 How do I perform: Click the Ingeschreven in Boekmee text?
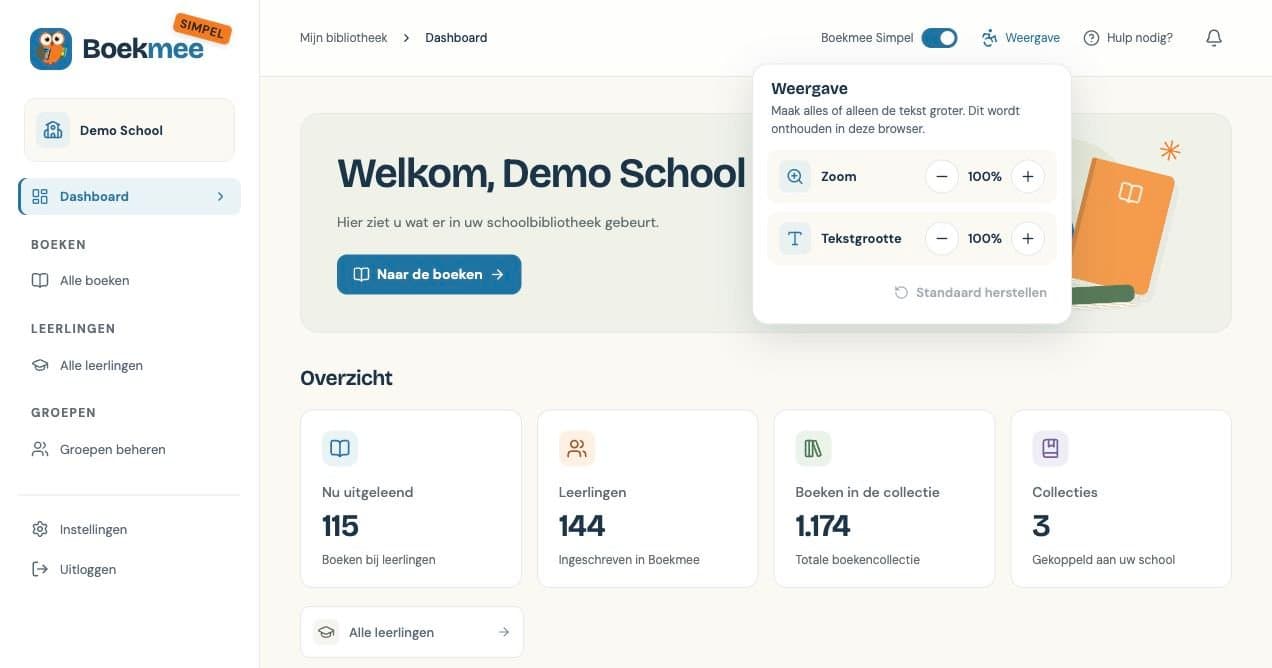pos(629,560)
